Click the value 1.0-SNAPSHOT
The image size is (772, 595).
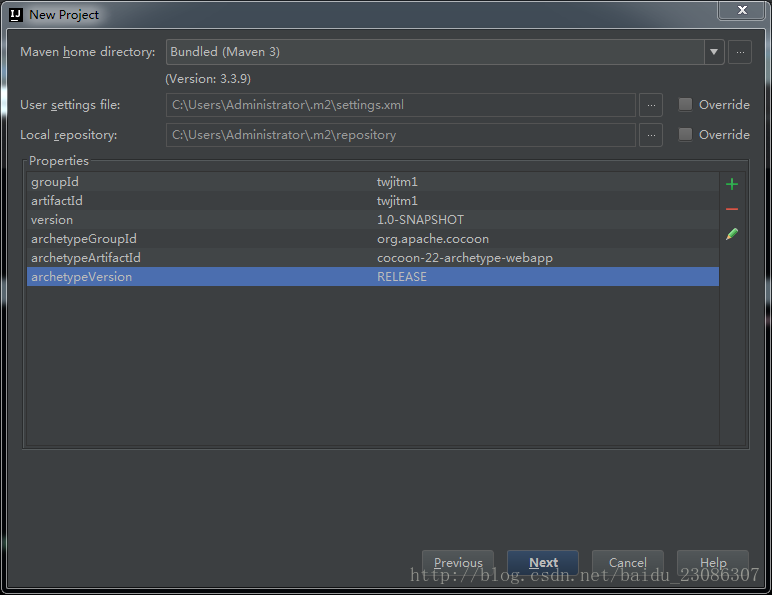[x=420, y=220]
